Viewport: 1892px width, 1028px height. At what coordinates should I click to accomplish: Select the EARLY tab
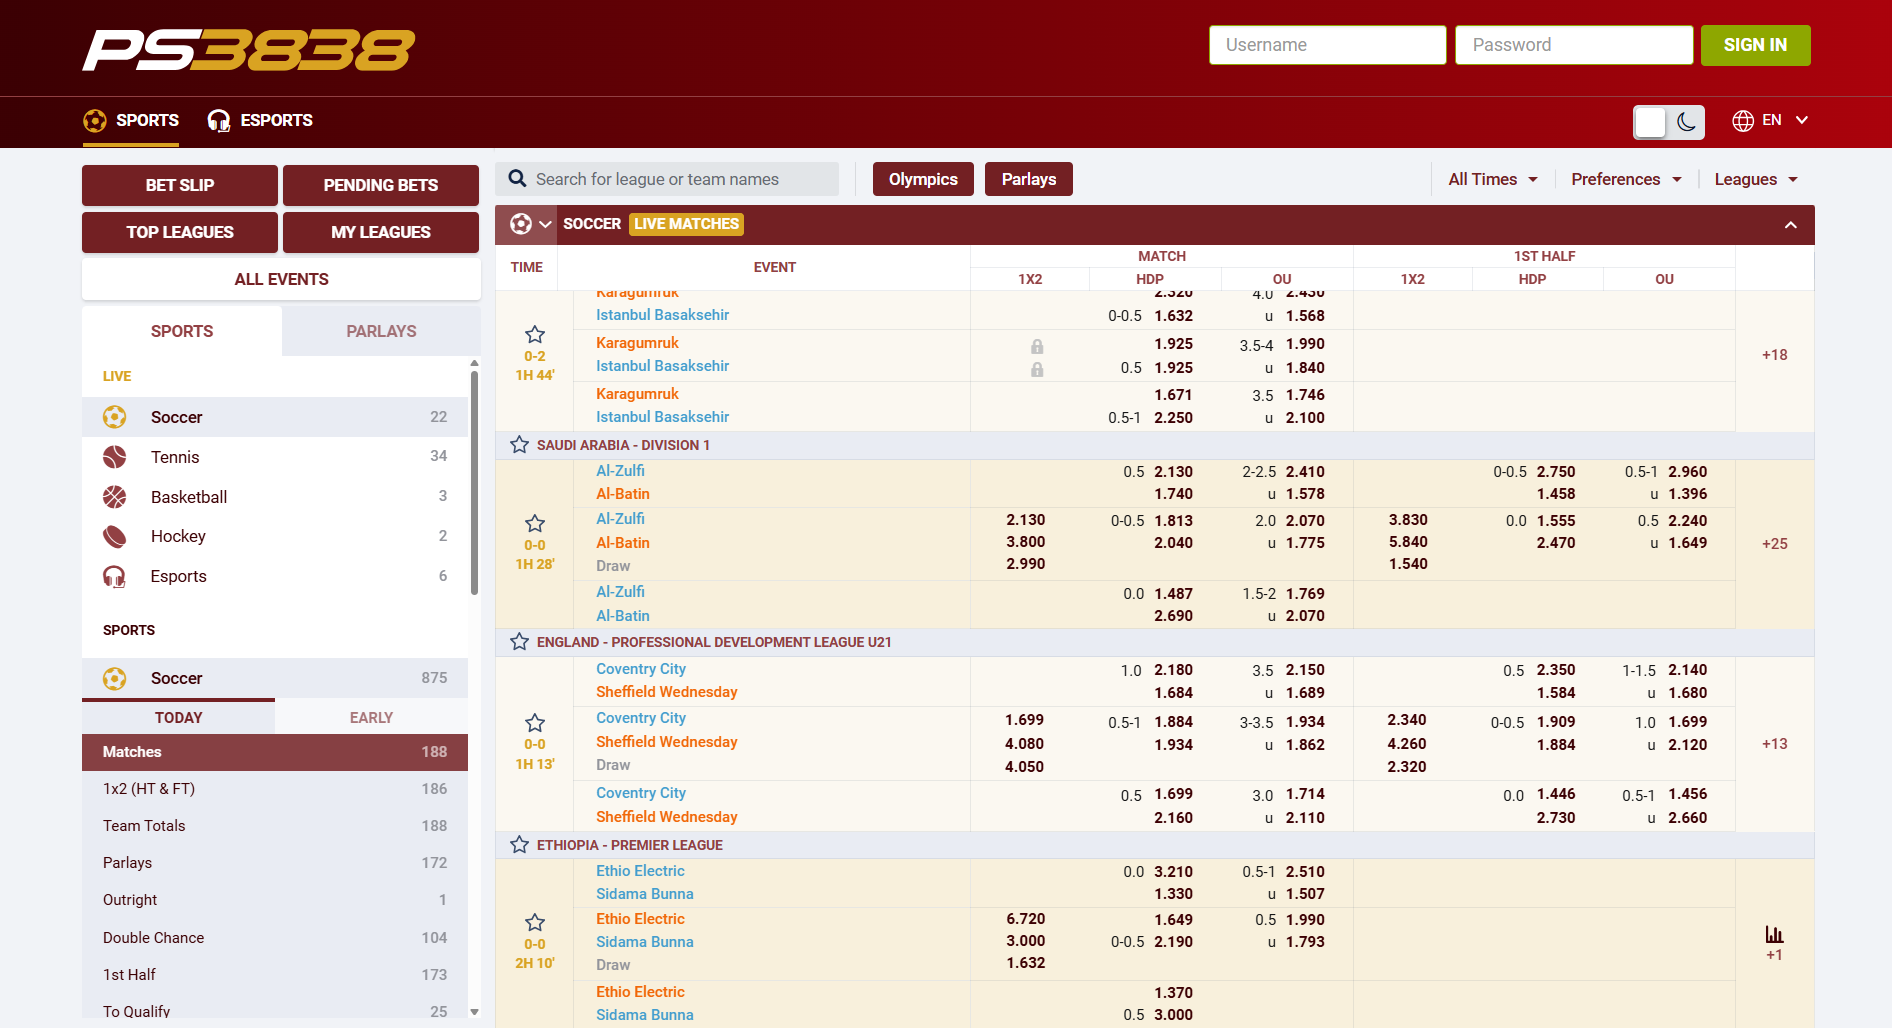[371, 718]
